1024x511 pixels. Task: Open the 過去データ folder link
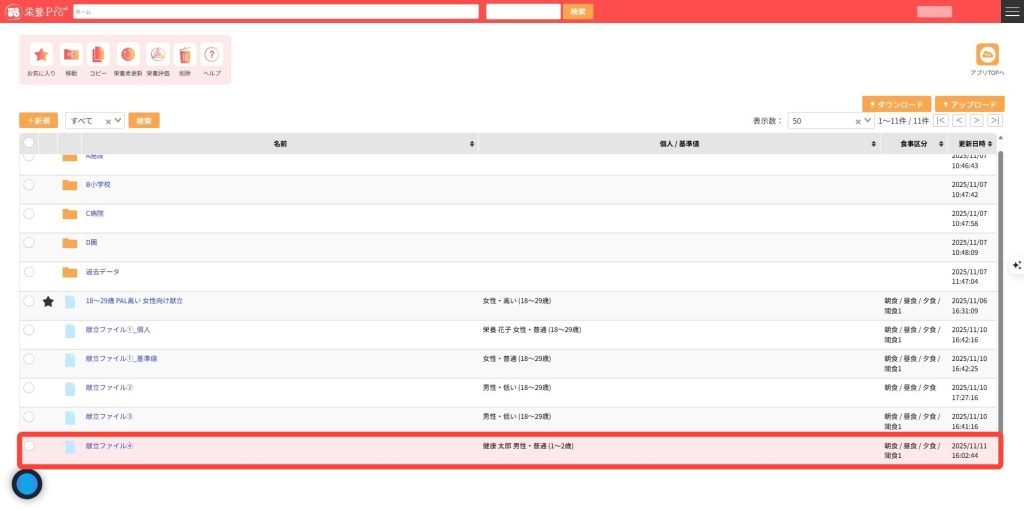[102, 272]
